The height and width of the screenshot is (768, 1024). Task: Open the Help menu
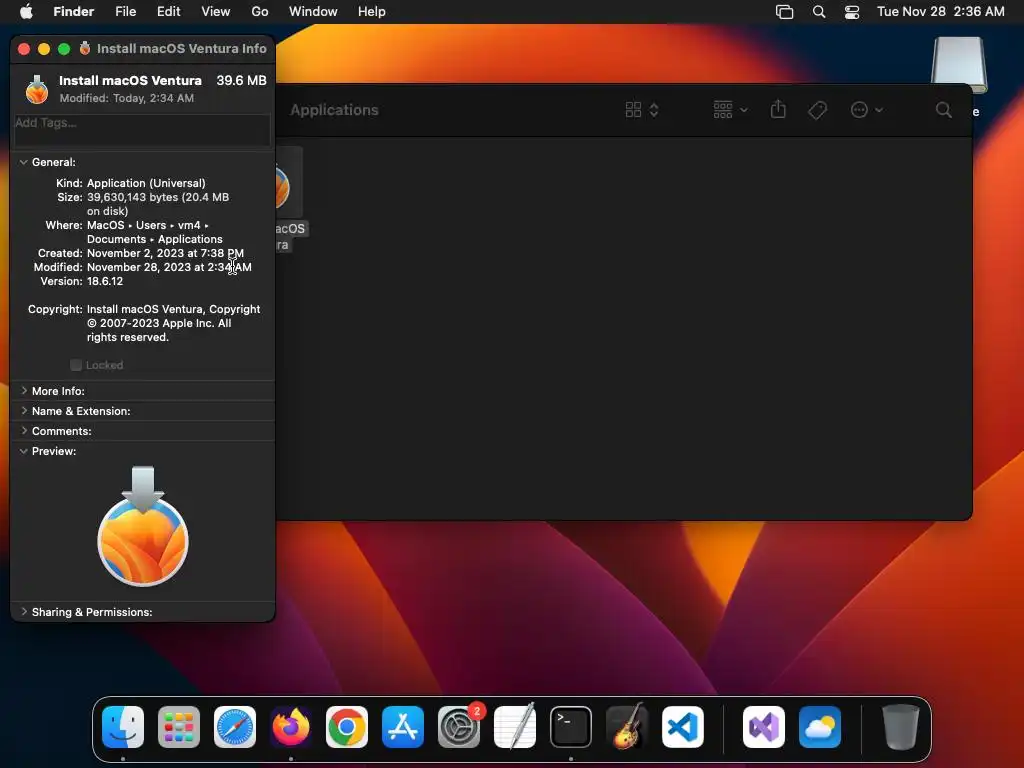coord(372,12)
